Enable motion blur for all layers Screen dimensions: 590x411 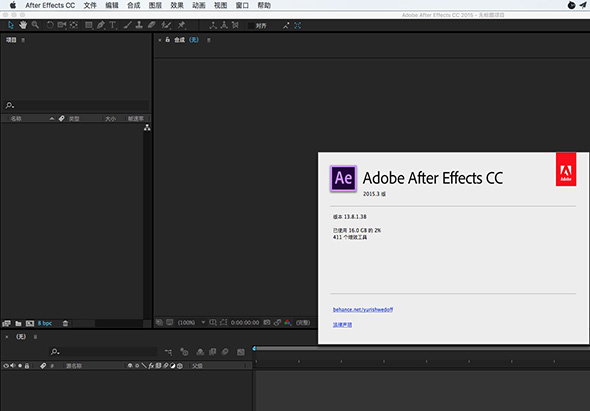click(x=225, y=352)
